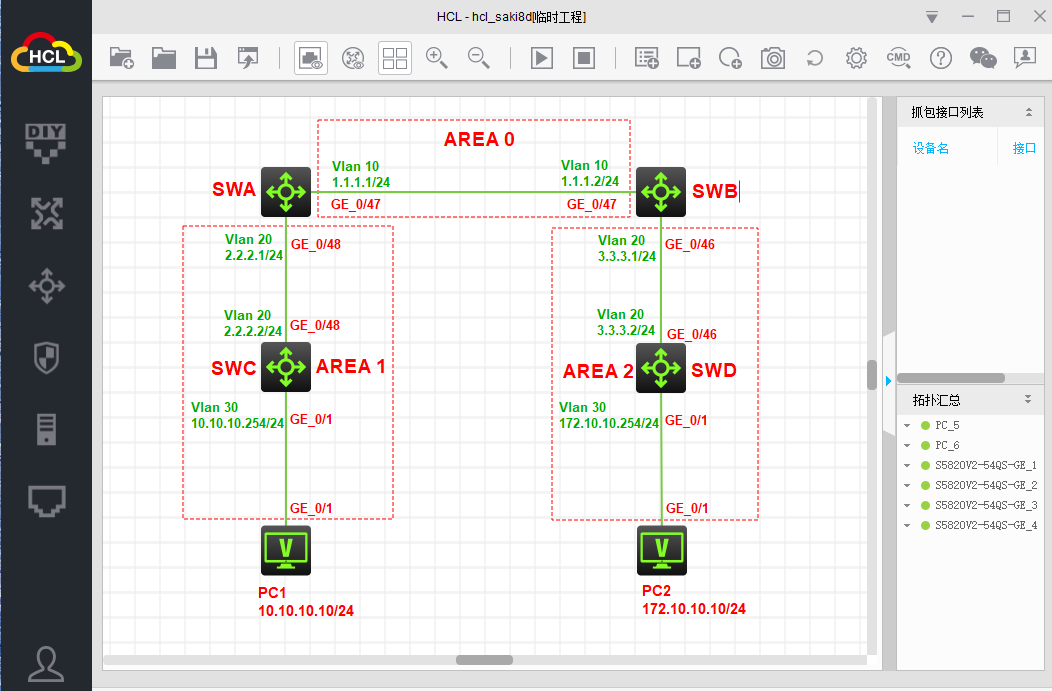Select the PC2 172.10.10.10/24 address label
The height and width of the screenshot is (691, 1052).
(694, 600)
